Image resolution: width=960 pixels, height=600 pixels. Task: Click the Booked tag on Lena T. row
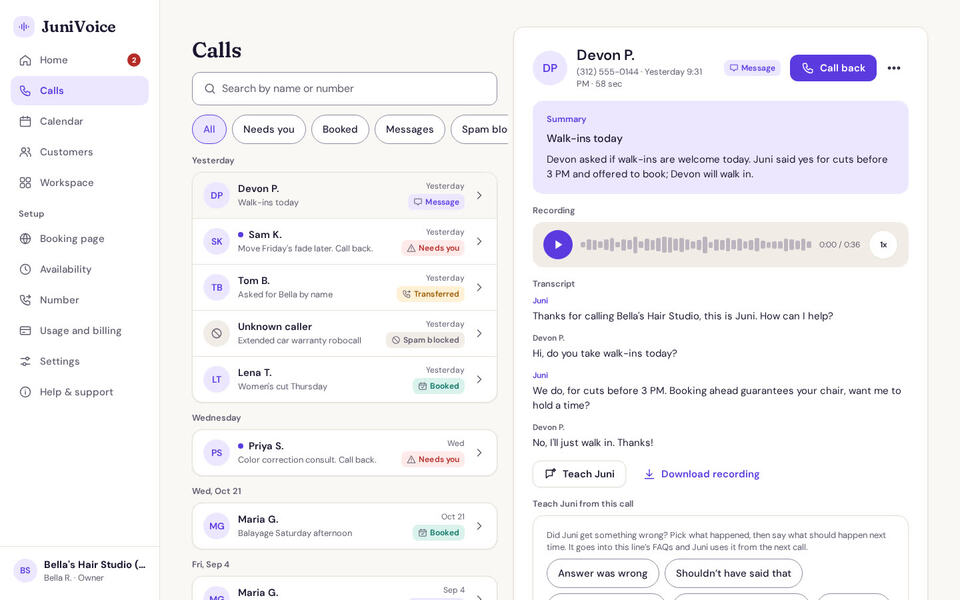click(438, 386)
